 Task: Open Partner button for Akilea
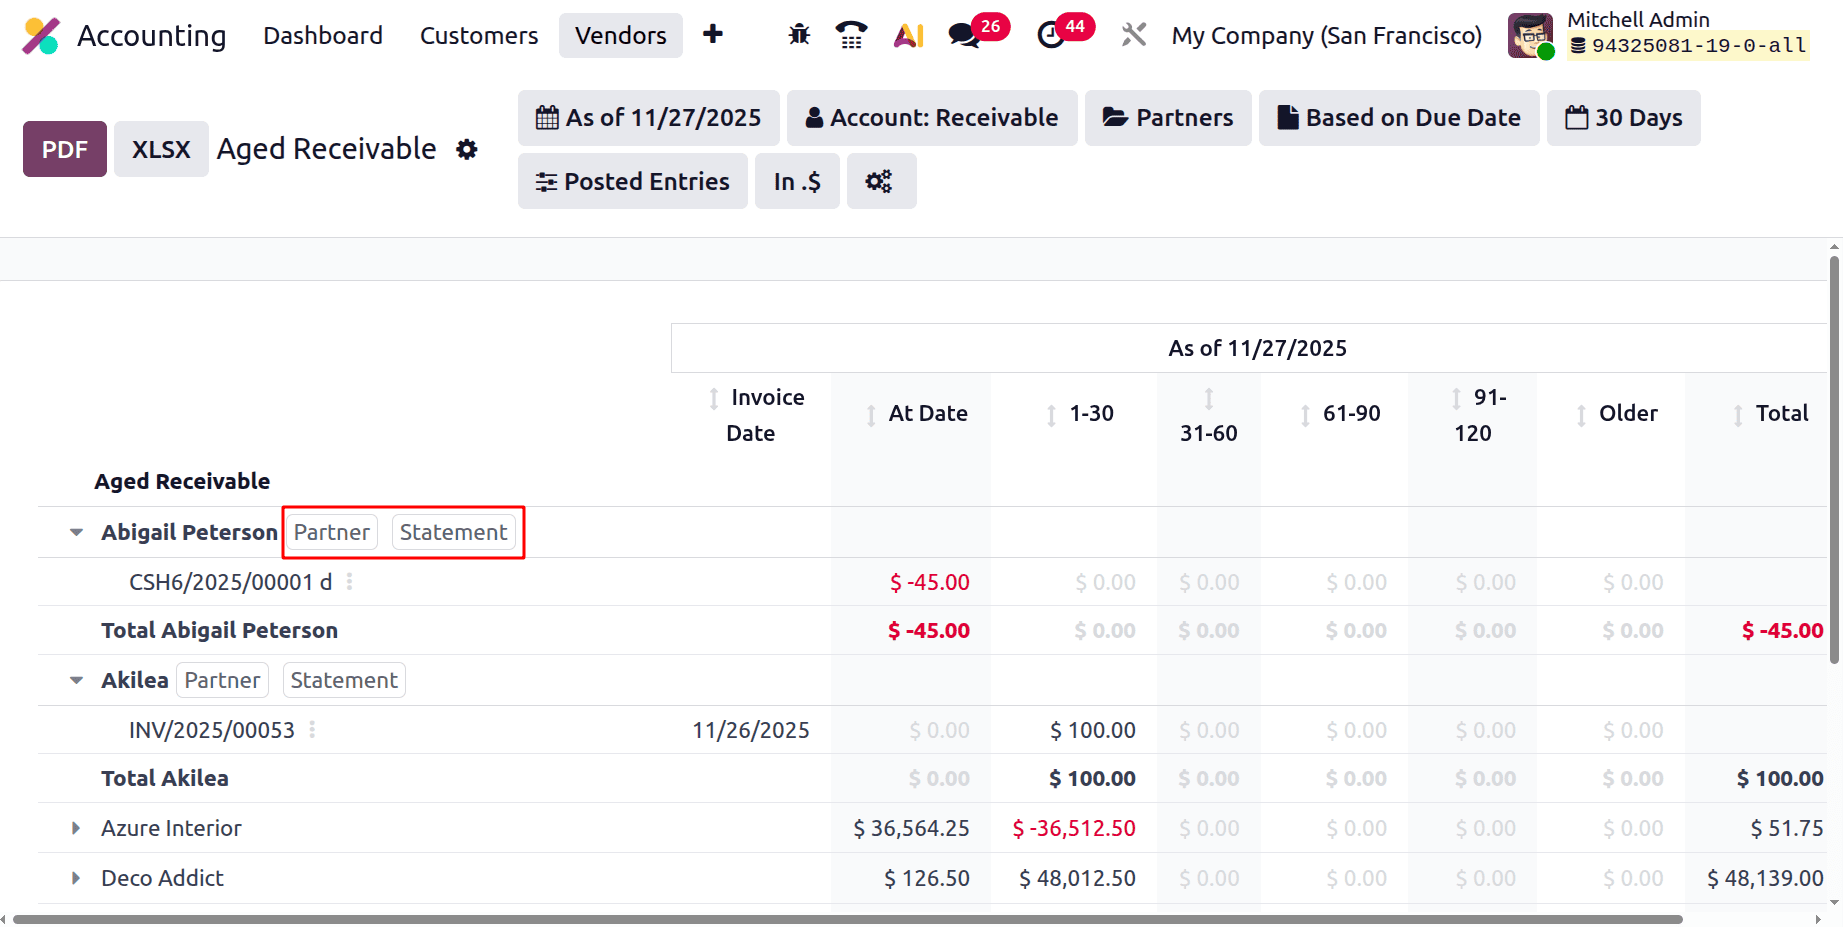[x=222, y=680]
